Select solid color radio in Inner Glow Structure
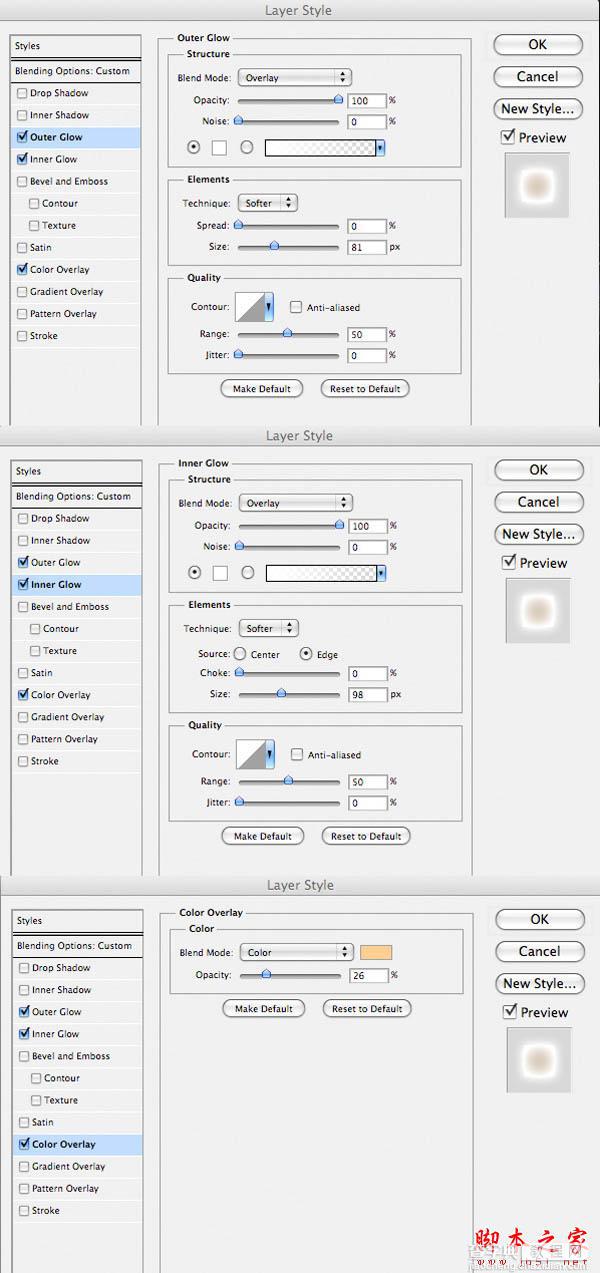Screen dimensions: 600x1273 195,573
